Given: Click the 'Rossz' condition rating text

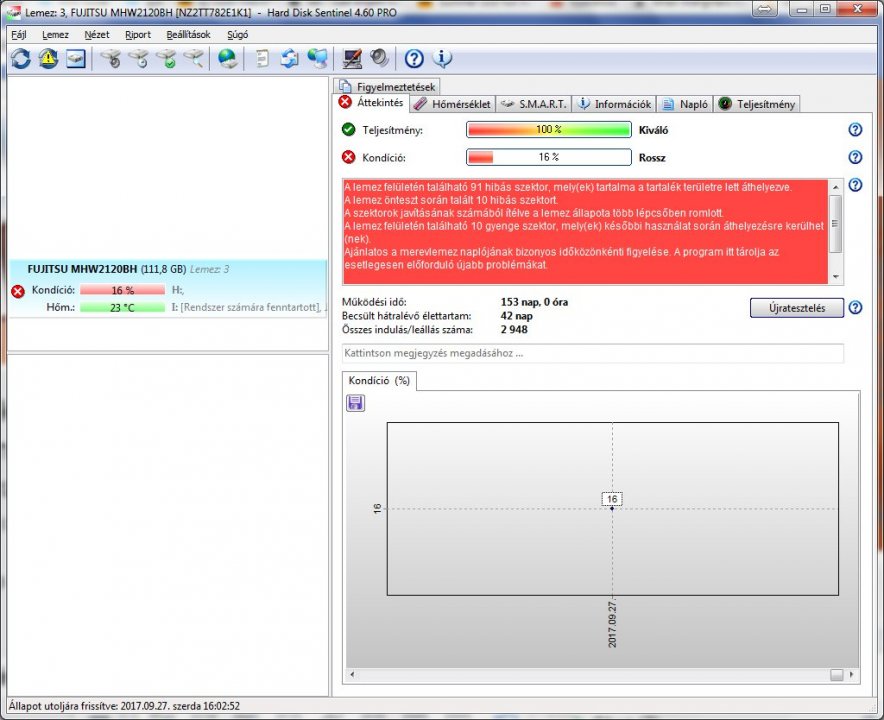Looking at the screenshot, I should pyautogui.click(x=652, y=158).
